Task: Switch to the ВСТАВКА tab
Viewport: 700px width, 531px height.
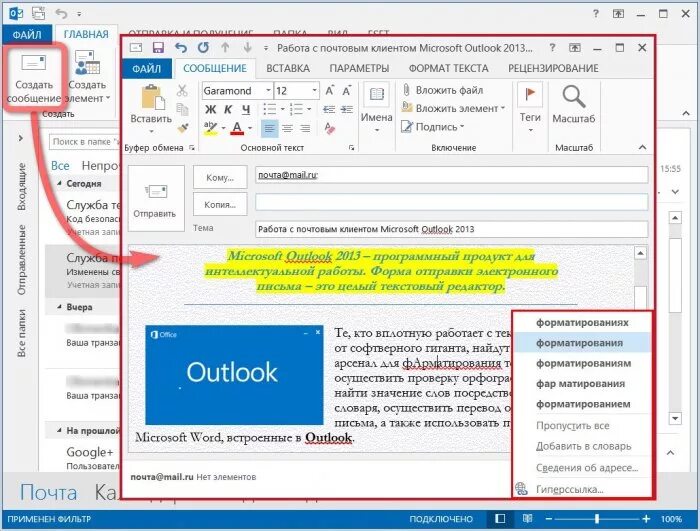Action: (x=288, y=68)
